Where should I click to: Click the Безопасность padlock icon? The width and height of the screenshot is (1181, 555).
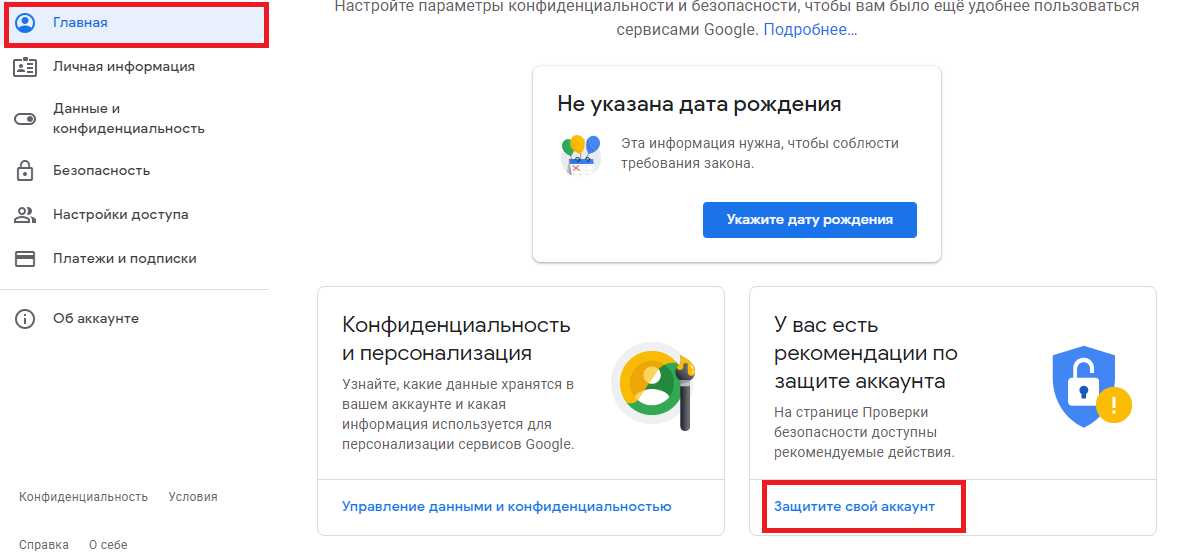pyautogui.click(x=25, y=171)
